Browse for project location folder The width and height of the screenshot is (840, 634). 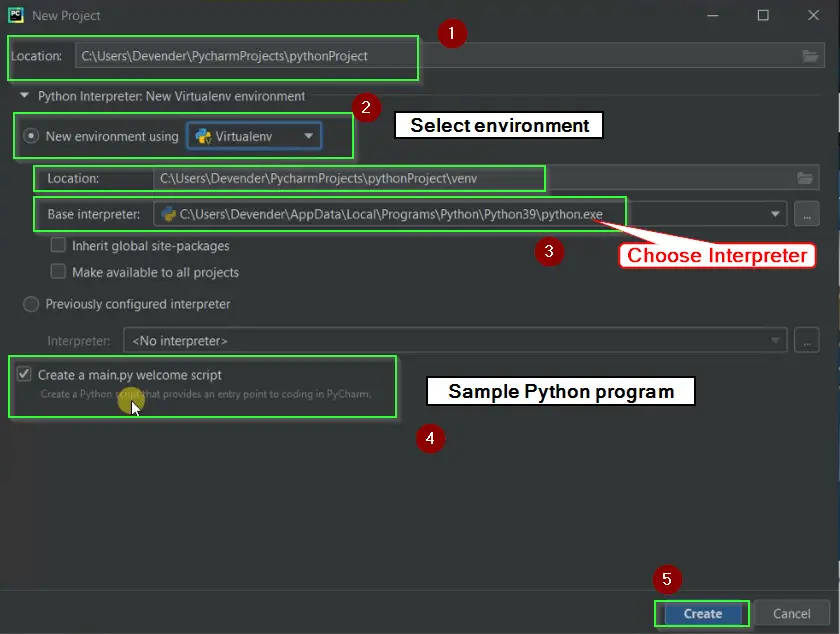pyautogui.click(x=810, y=56)
